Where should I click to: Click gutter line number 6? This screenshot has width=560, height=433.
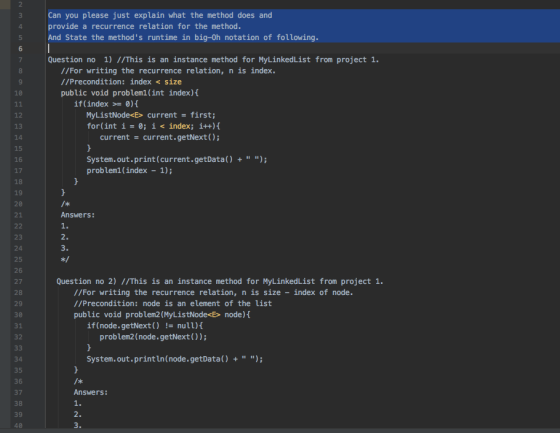click(x=20, y=49)
